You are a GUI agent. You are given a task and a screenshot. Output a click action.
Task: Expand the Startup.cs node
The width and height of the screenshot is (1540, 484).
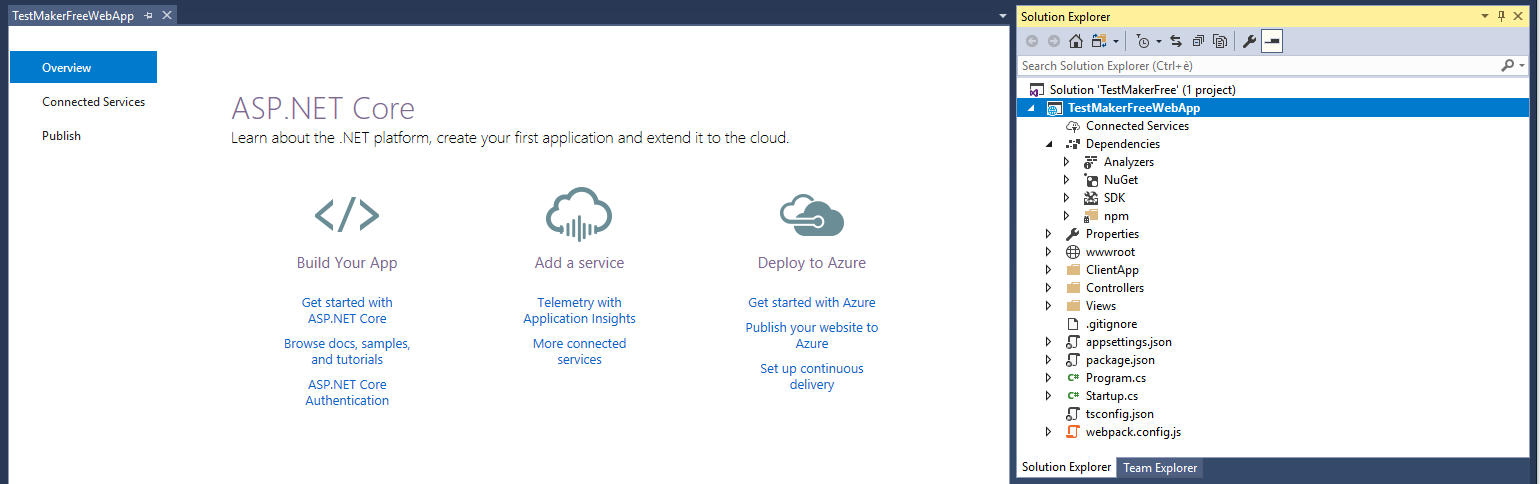click(1049, 396)
